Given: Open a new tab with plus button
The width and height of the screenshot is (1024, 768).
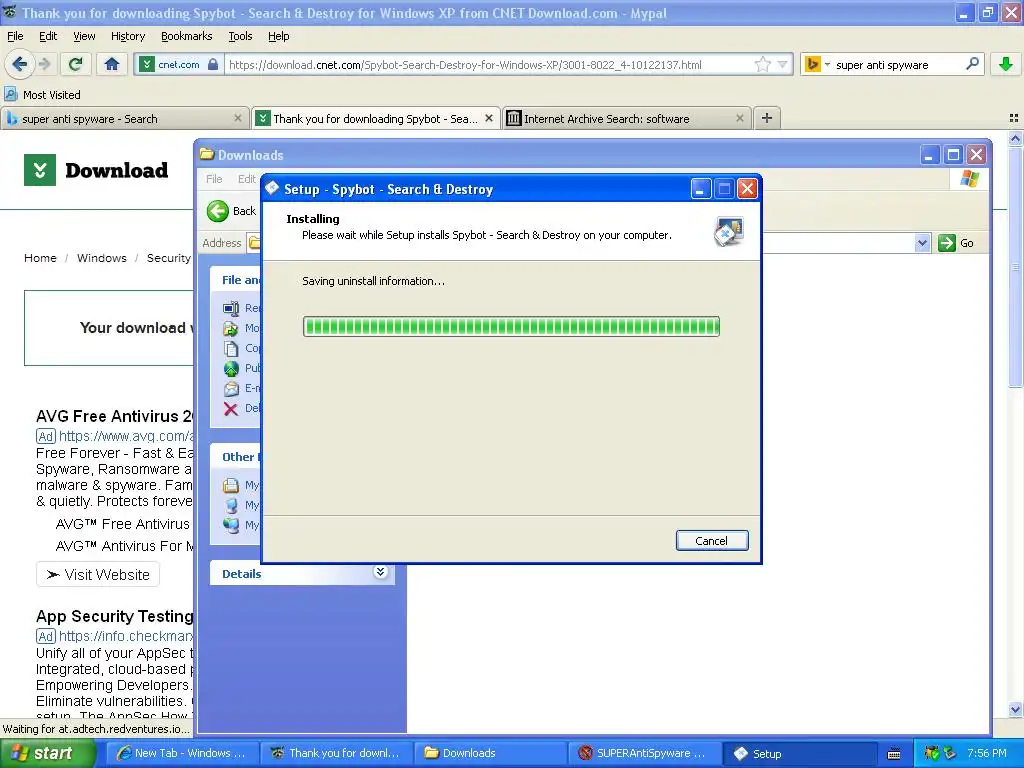Looking at the screenshot, I should (767, 118).
